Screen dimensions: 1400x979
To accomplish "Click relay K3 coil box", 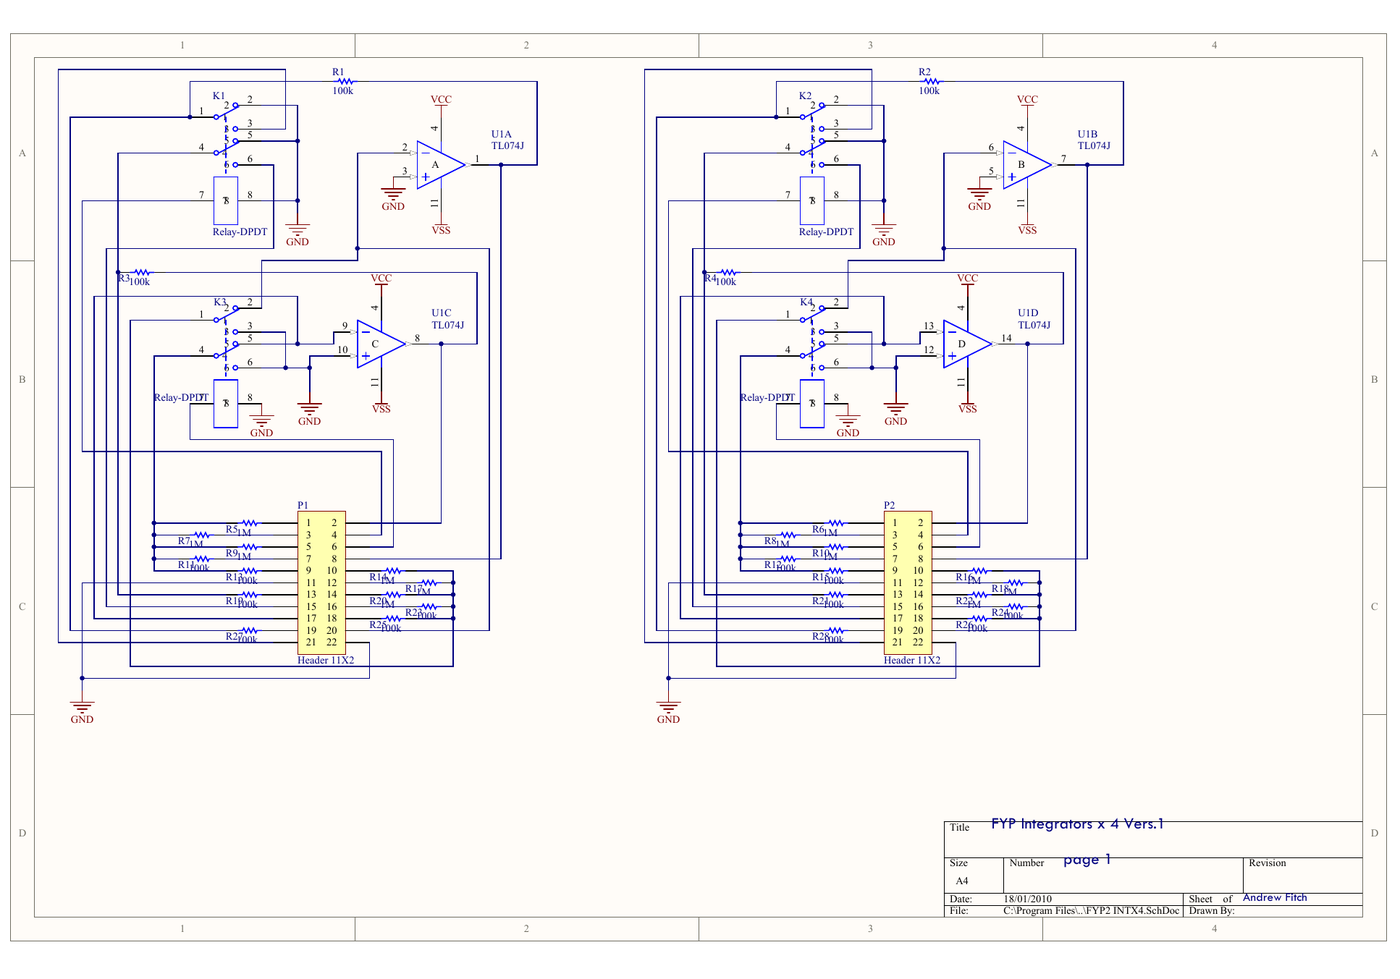I will click(x=226, y=403).
